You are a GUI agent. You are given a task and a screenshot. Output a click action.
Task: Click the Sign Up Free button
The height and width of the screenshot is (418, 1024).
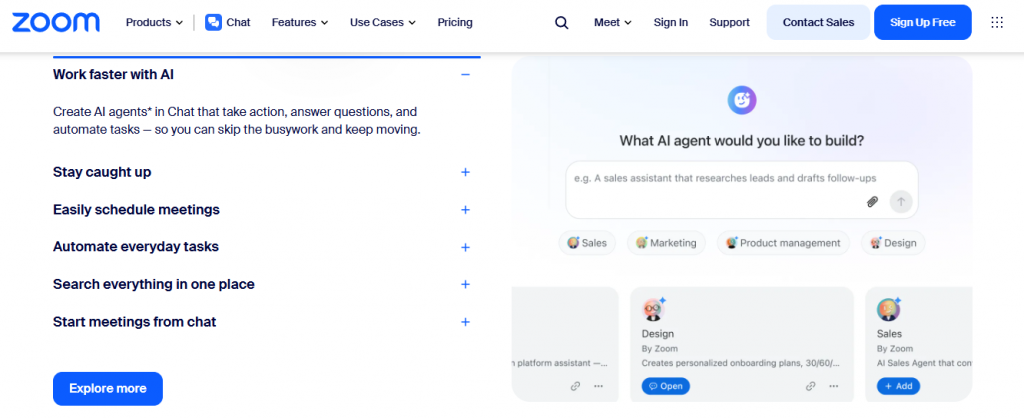923,22
